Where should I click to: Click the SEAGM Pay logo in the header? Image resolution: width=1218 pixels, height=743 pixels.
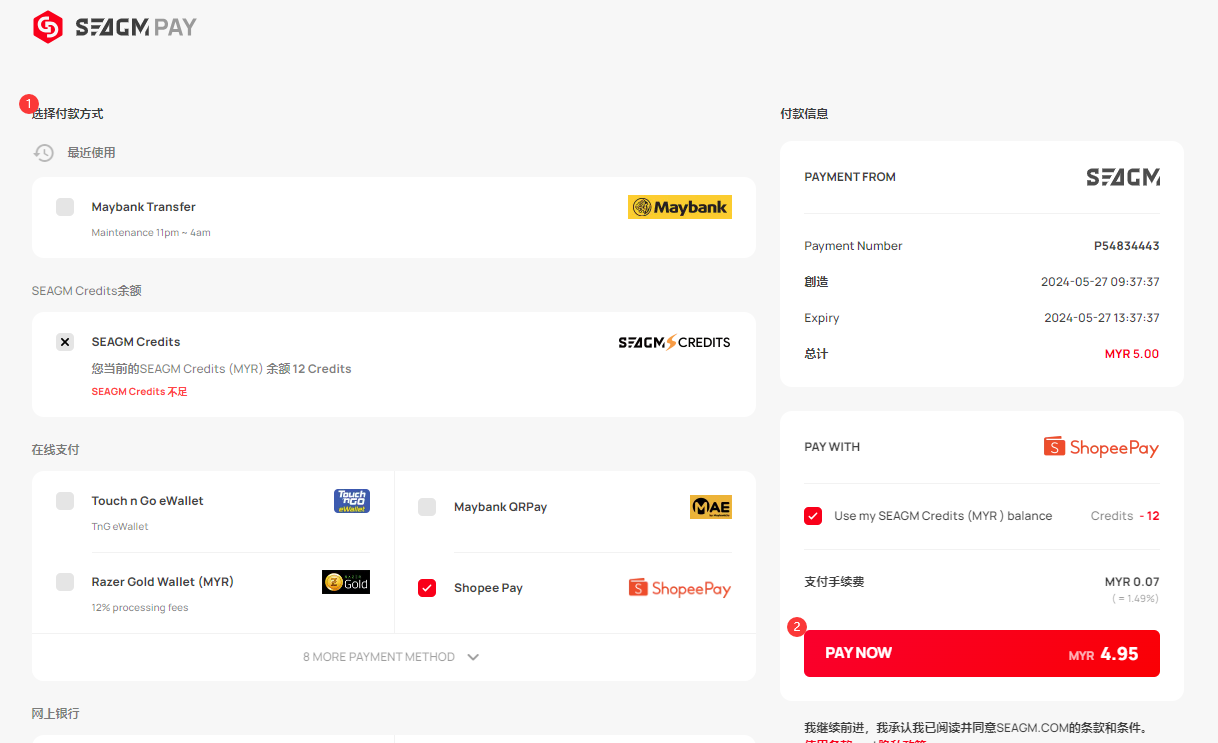115,27
